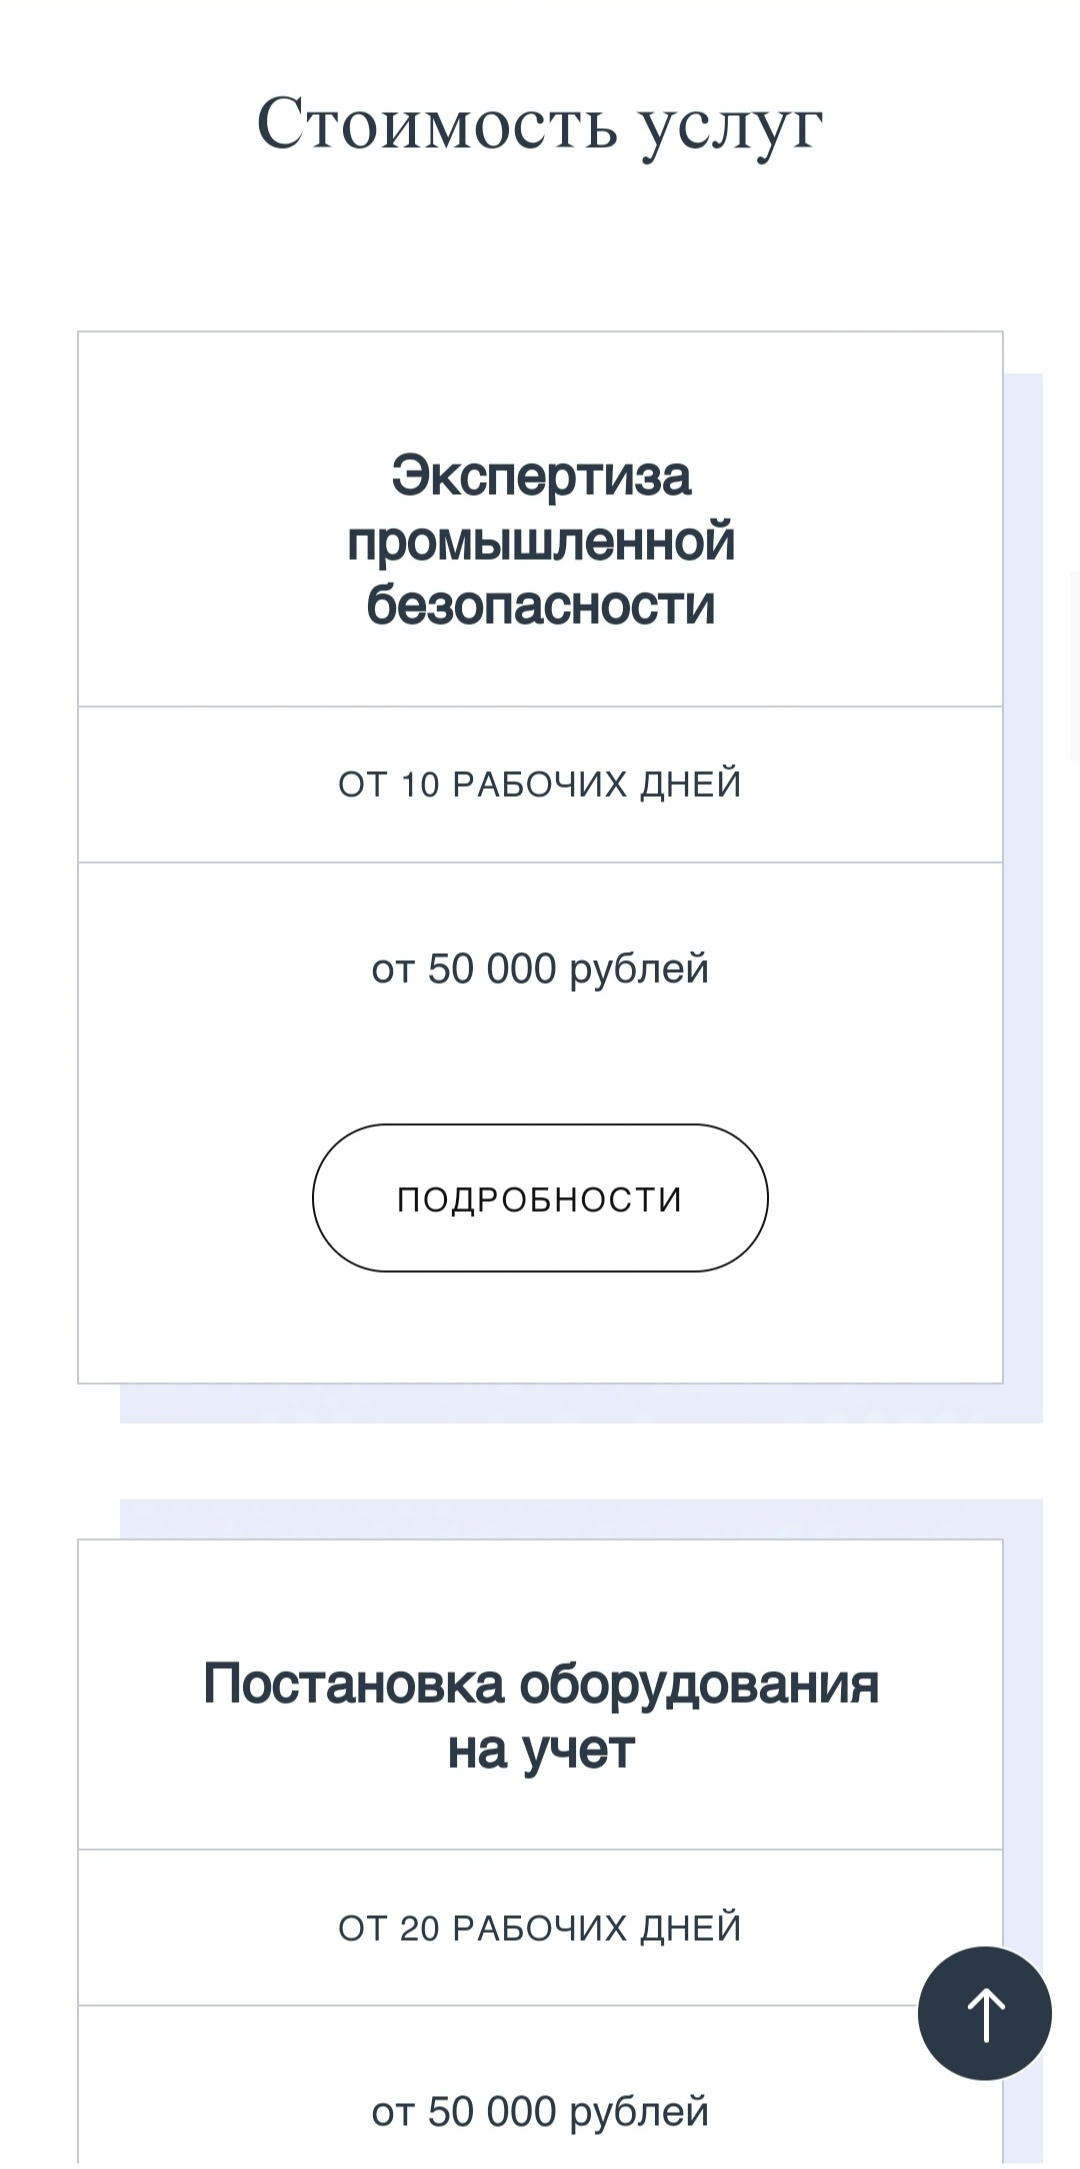This screenshot has width=1080, height=2169.
Task: Click the word "Стоимость" in the page heading
Action: tap(437, 124)
